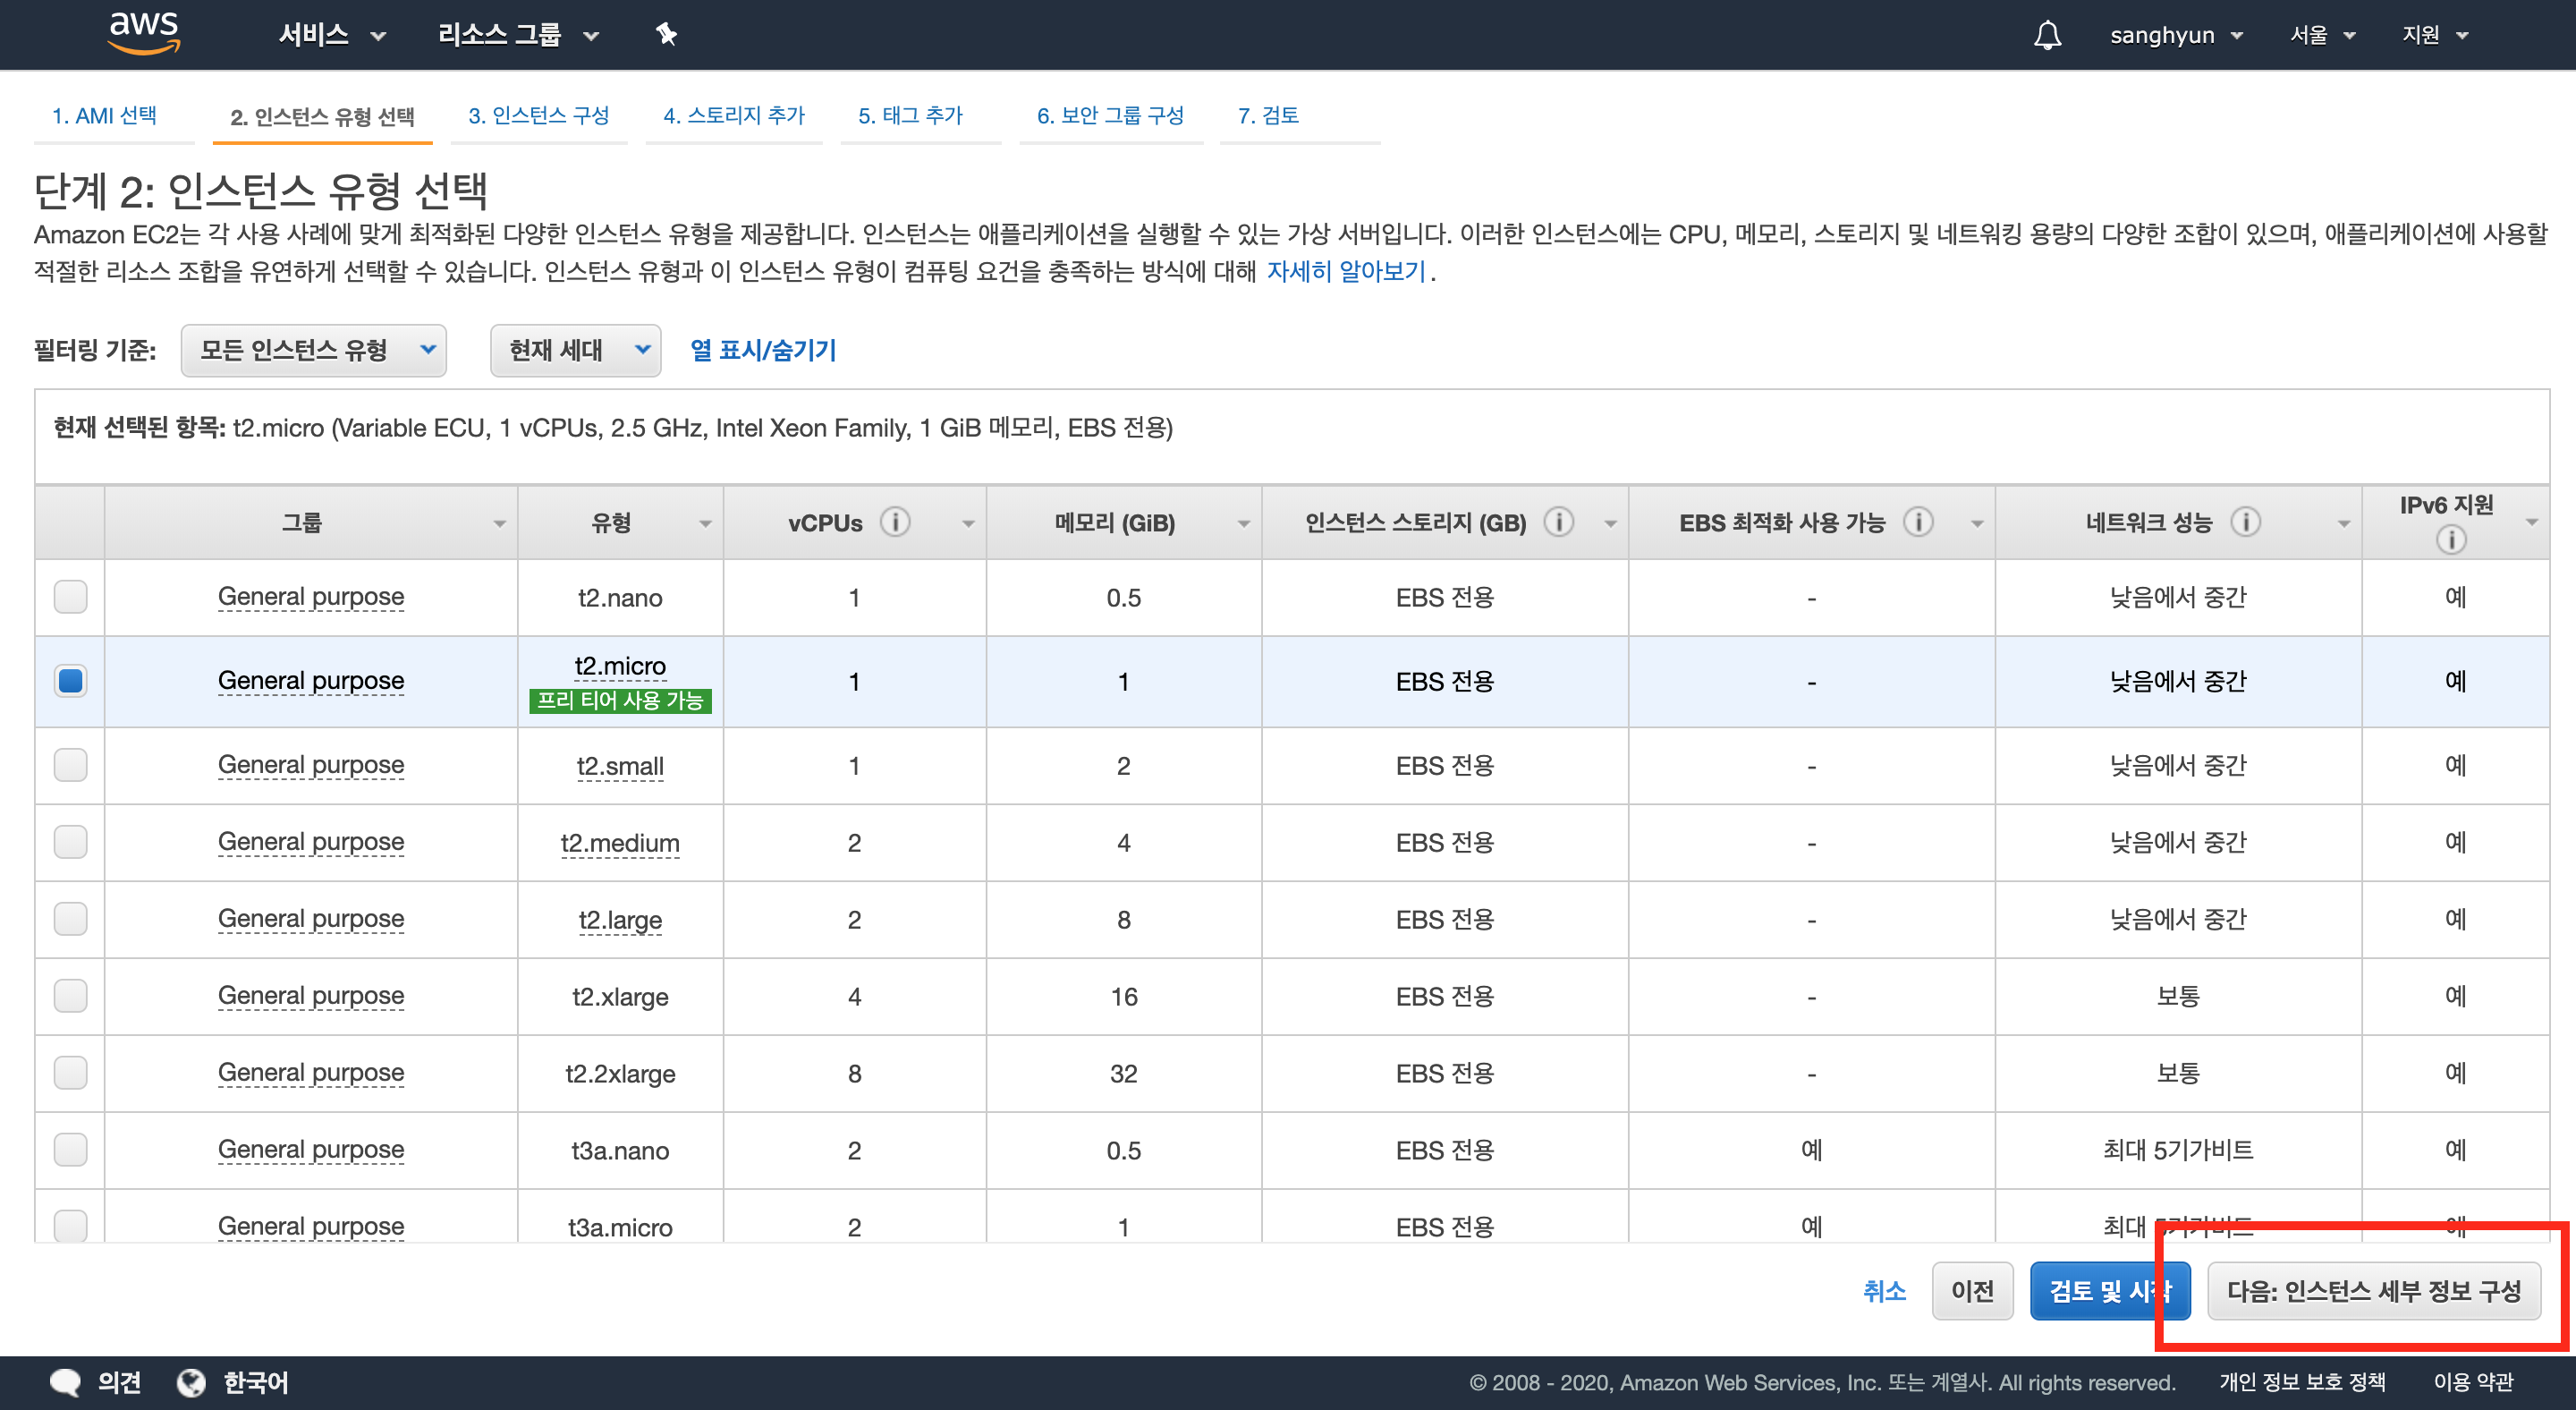Click the AWS logo home icon
The image size is (2576, 1410).
144,33
